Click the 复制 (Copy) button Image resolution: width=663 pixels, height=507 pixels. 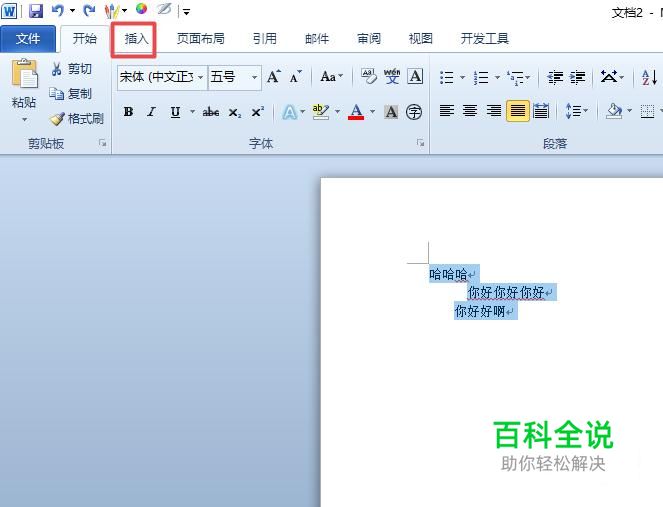[71, 93]
